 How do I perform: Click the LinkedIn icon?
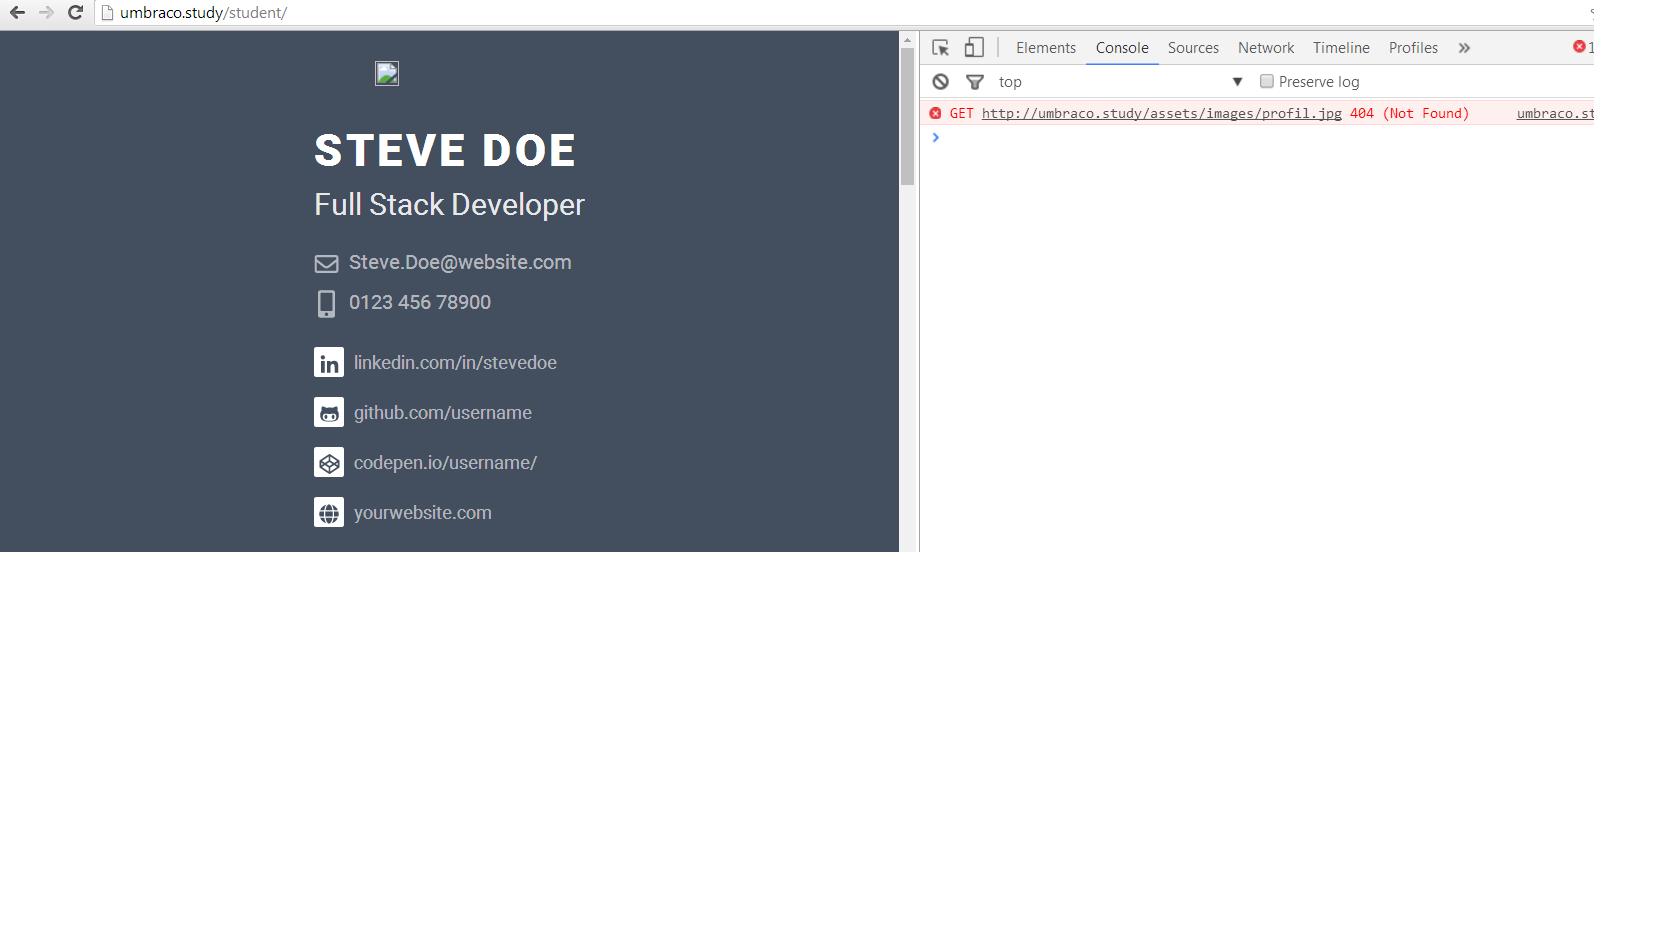click(x=329, y=362)
